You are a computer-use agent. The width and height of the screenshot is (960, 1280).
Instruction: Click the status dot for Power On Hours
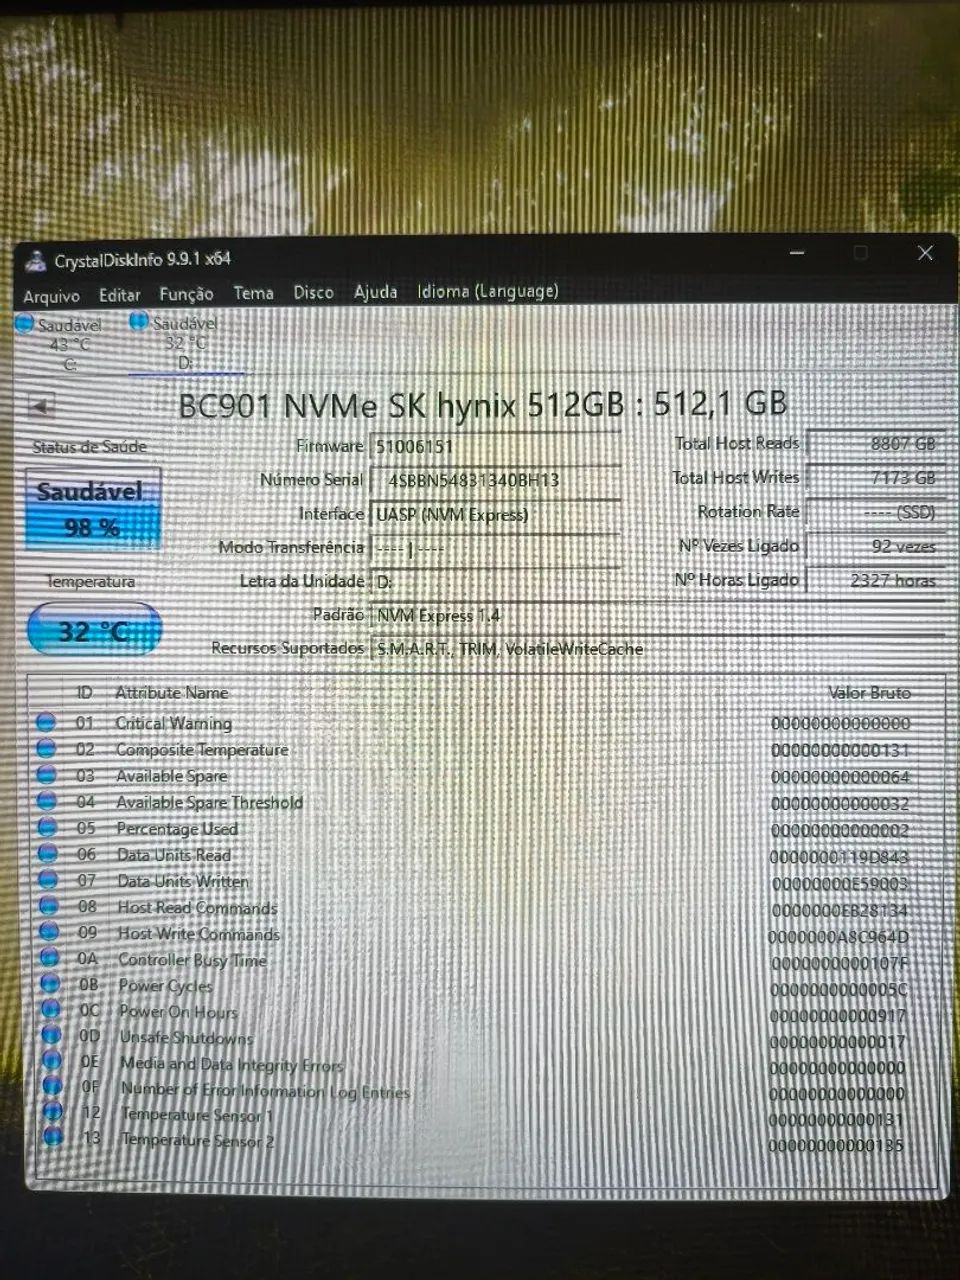point(51,1009)
